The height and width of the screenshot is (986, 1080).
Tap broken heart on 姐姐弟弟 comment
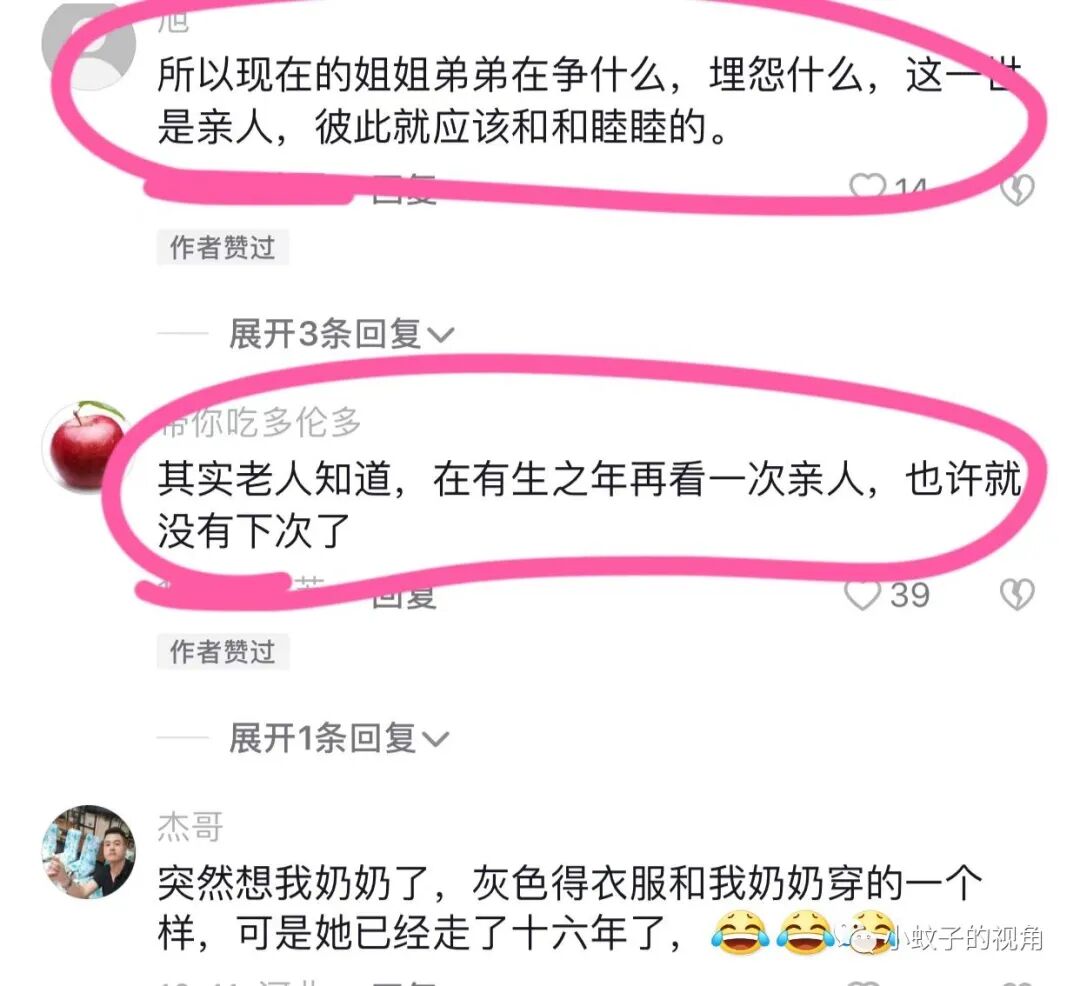(x=1017, y=190)
